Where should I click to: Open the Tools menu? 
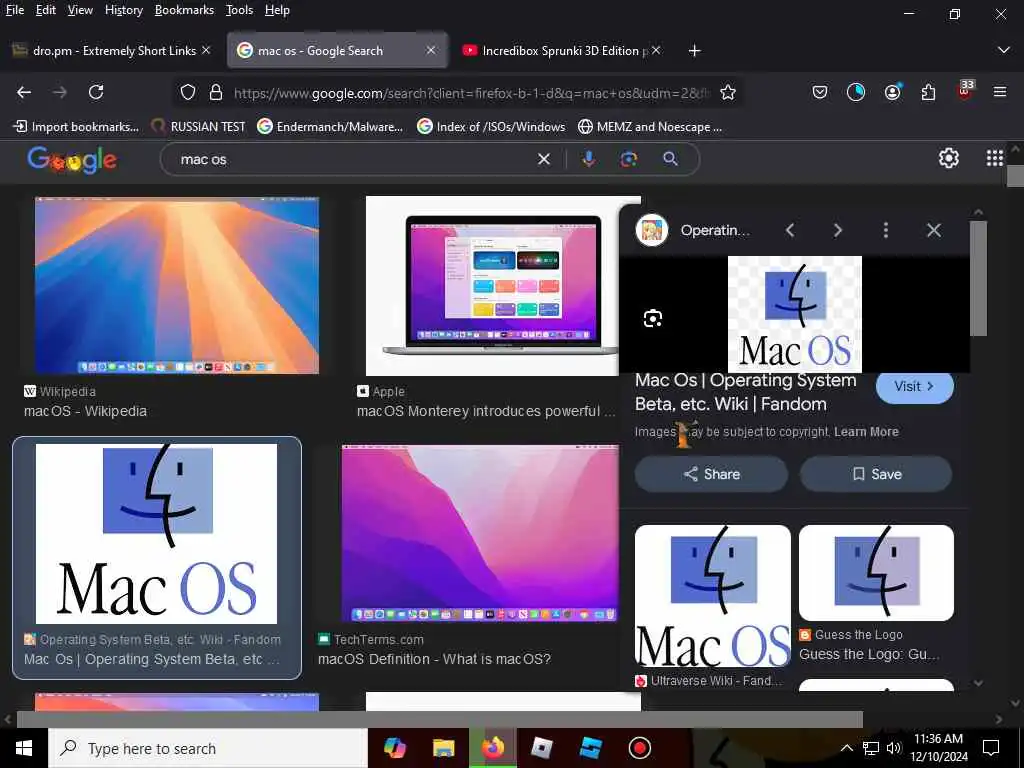pos(240,10)
